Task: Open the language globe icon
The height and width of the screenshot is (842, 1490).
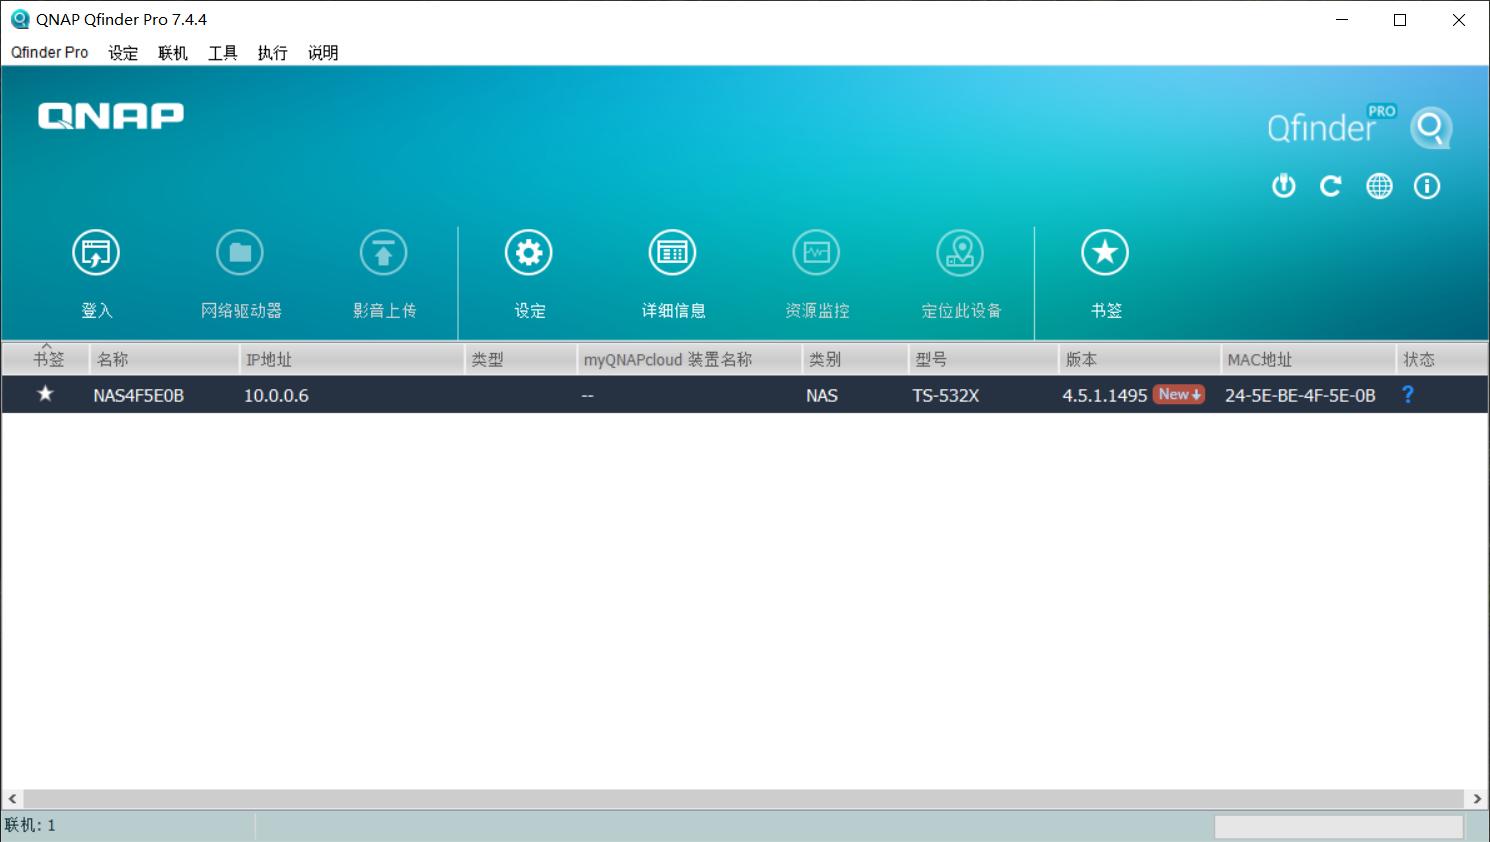Action: coord(1379,185)
